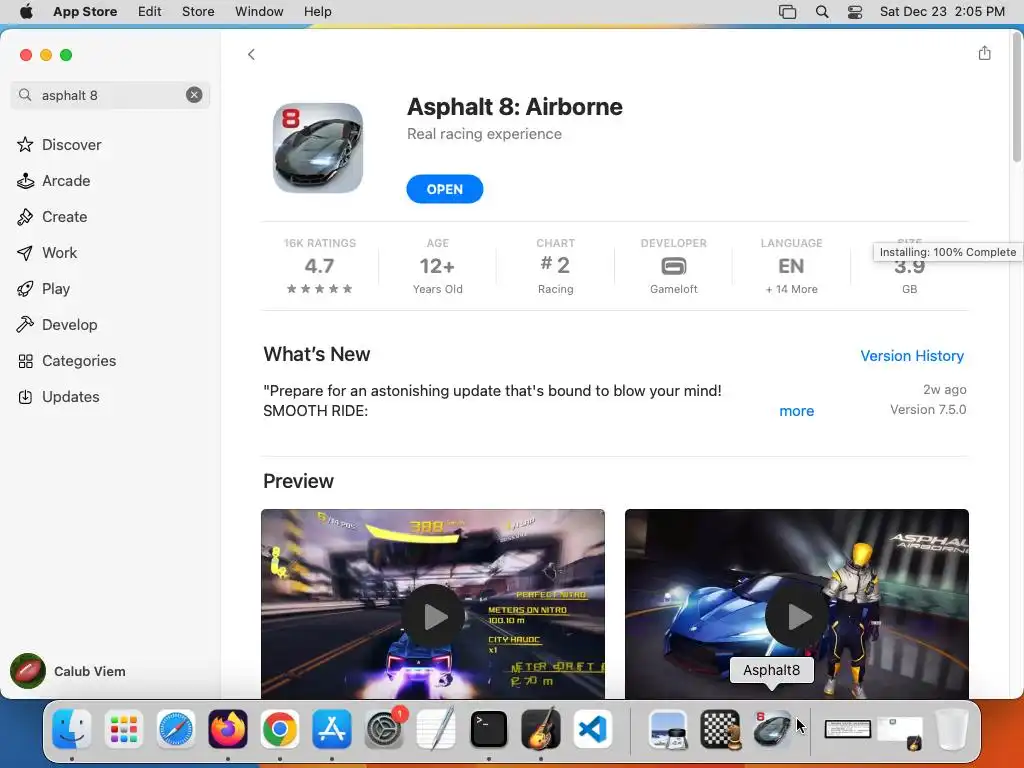Show the Updates page

tap(58, 396)
